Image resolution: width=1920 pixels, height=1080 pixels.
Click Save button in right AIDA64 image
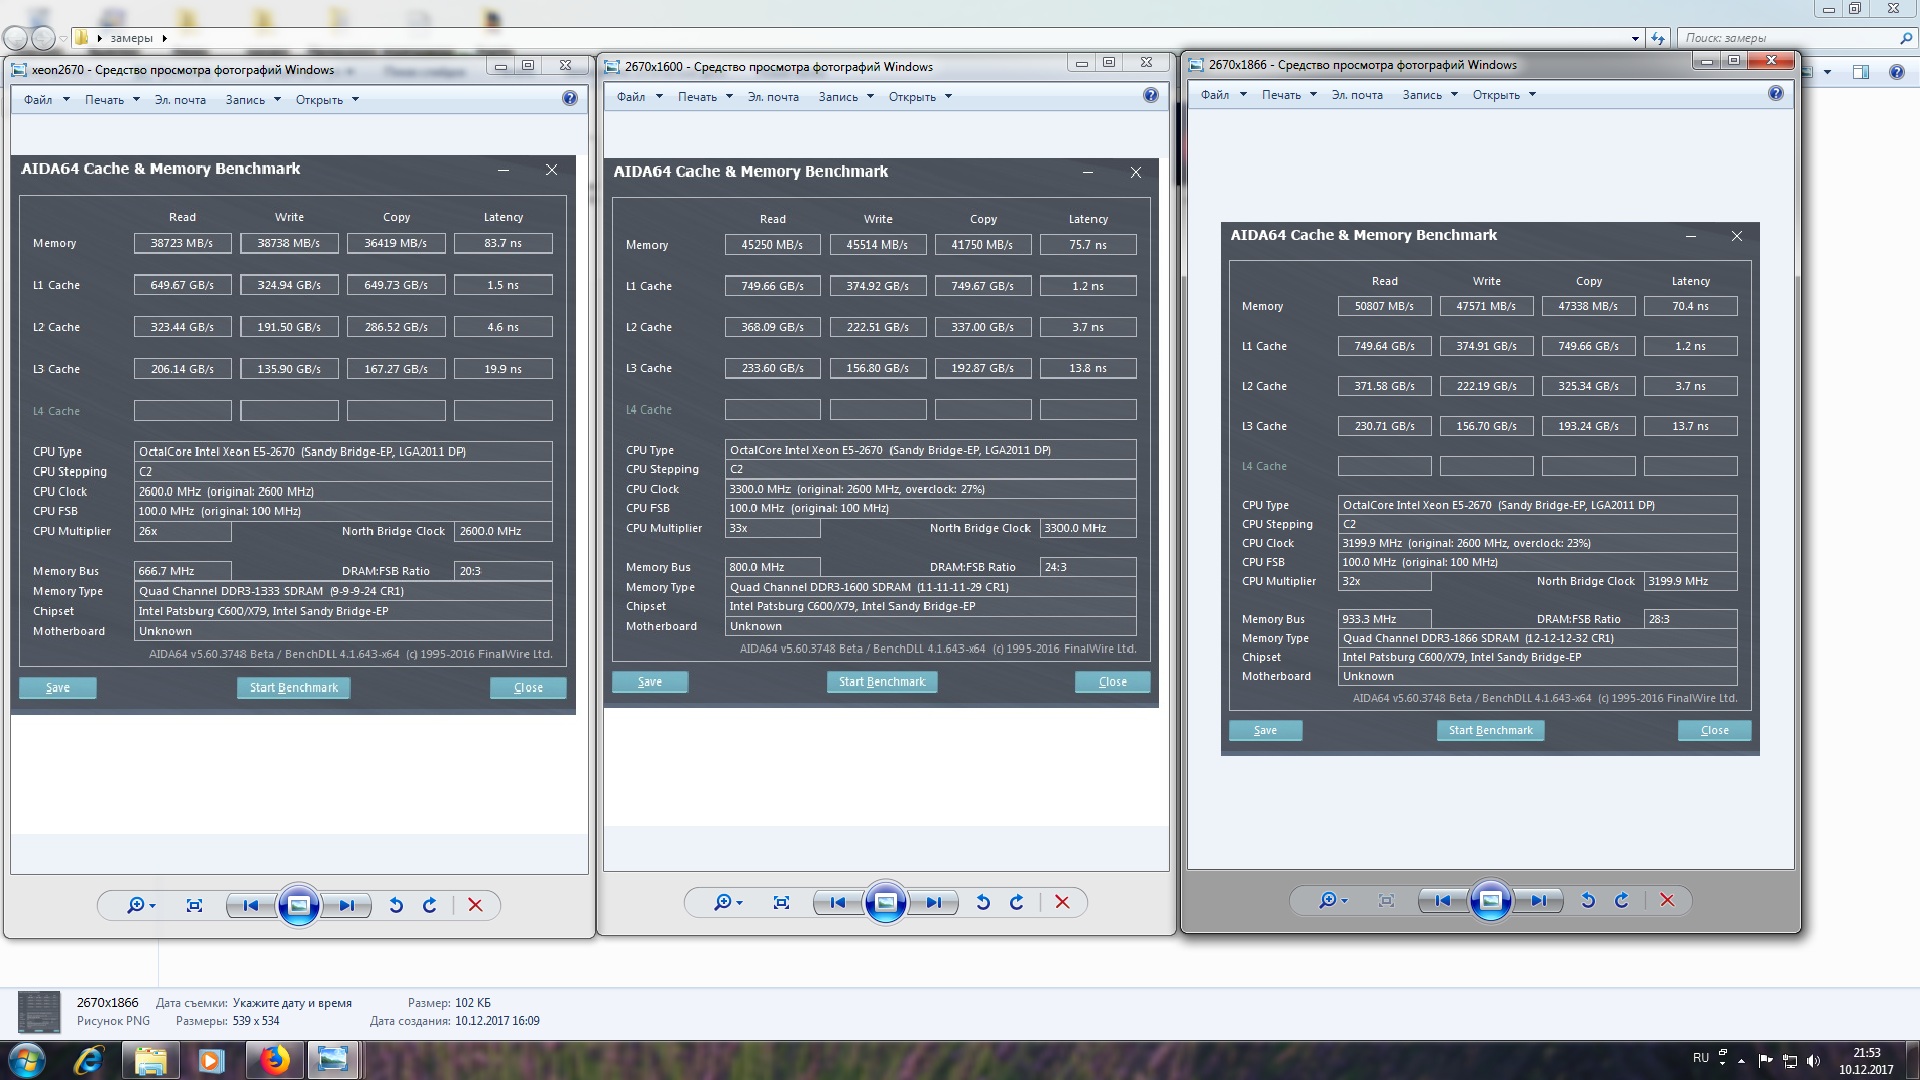(1265, 730)
